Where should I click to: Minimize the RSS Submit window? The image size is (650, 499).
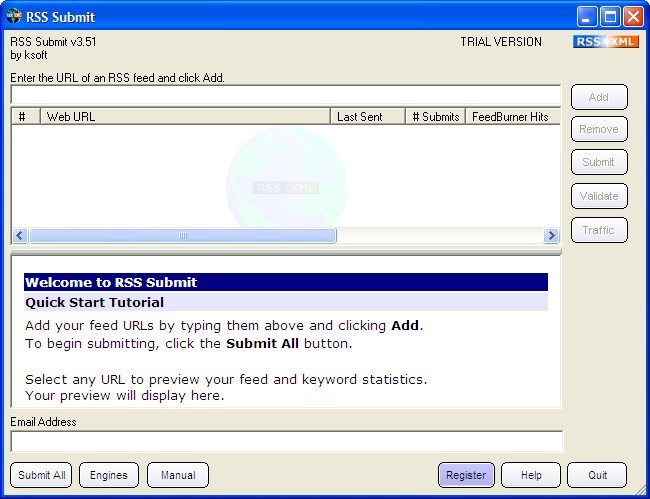tap(587, 17)
